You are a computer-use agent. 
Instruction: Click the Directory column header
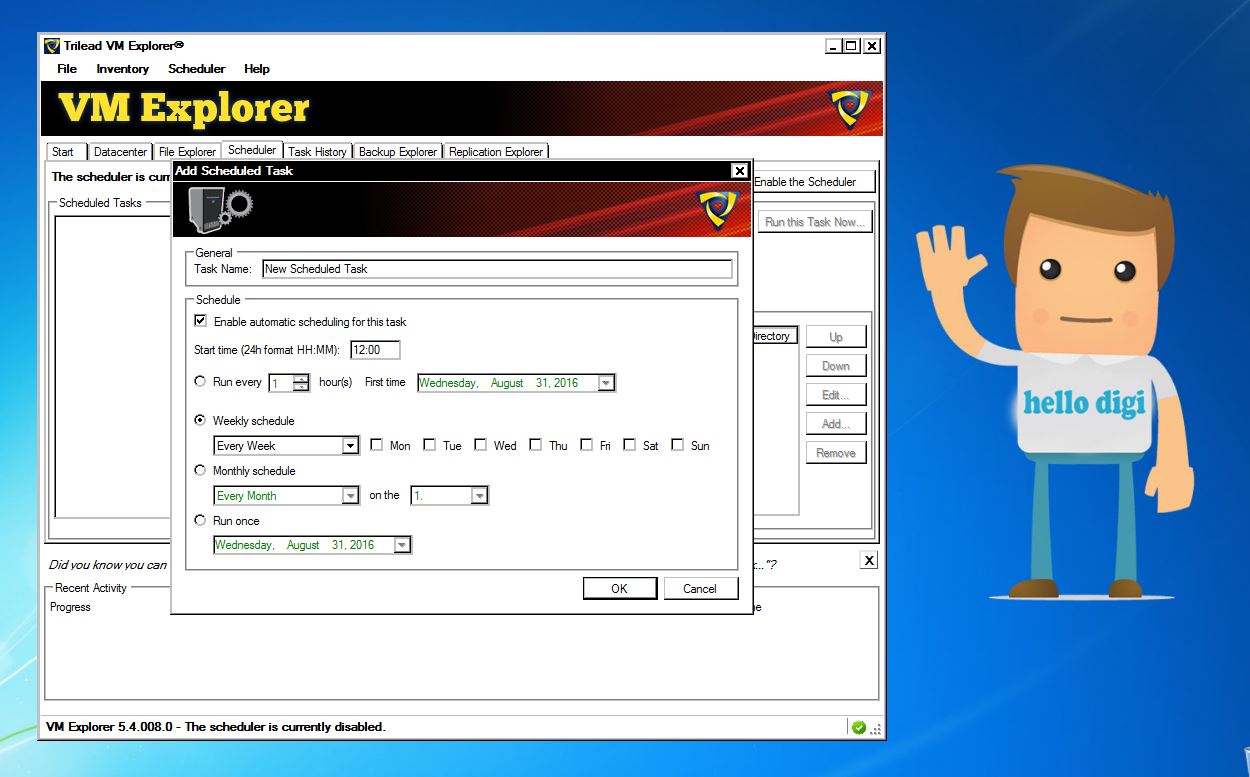pyautogui.click(x=774, y=336)
